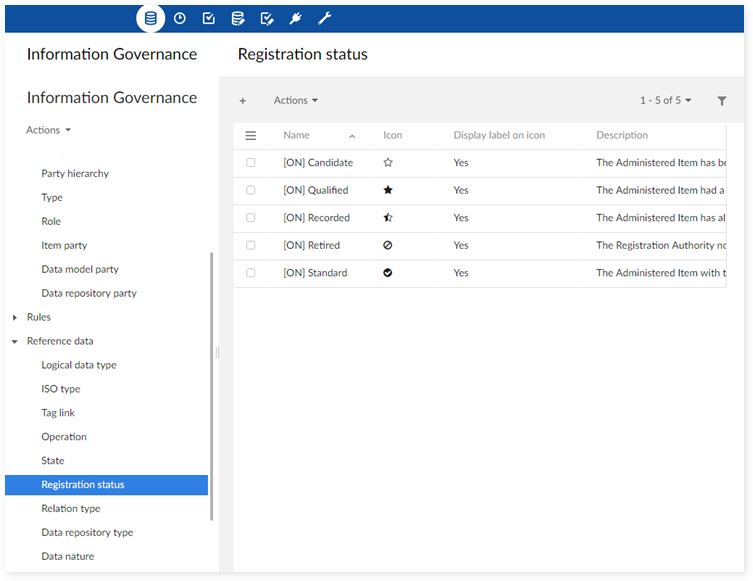
Task: Open the Data repository type item
Action: [x=87, y=533]
